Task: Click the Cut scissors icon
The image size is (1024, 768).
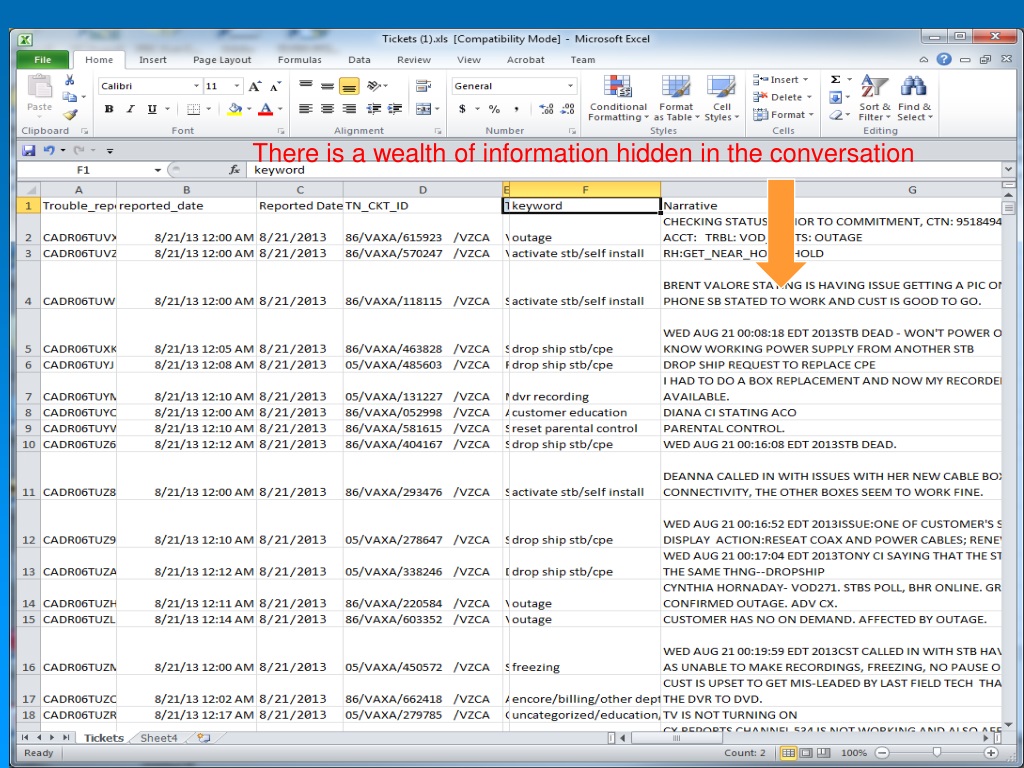Action: coord(69,80)
